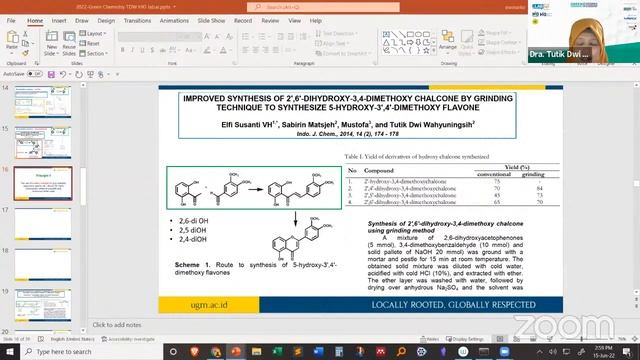
Task: Open the Paste options dropdown arrow
Action: 12,53
